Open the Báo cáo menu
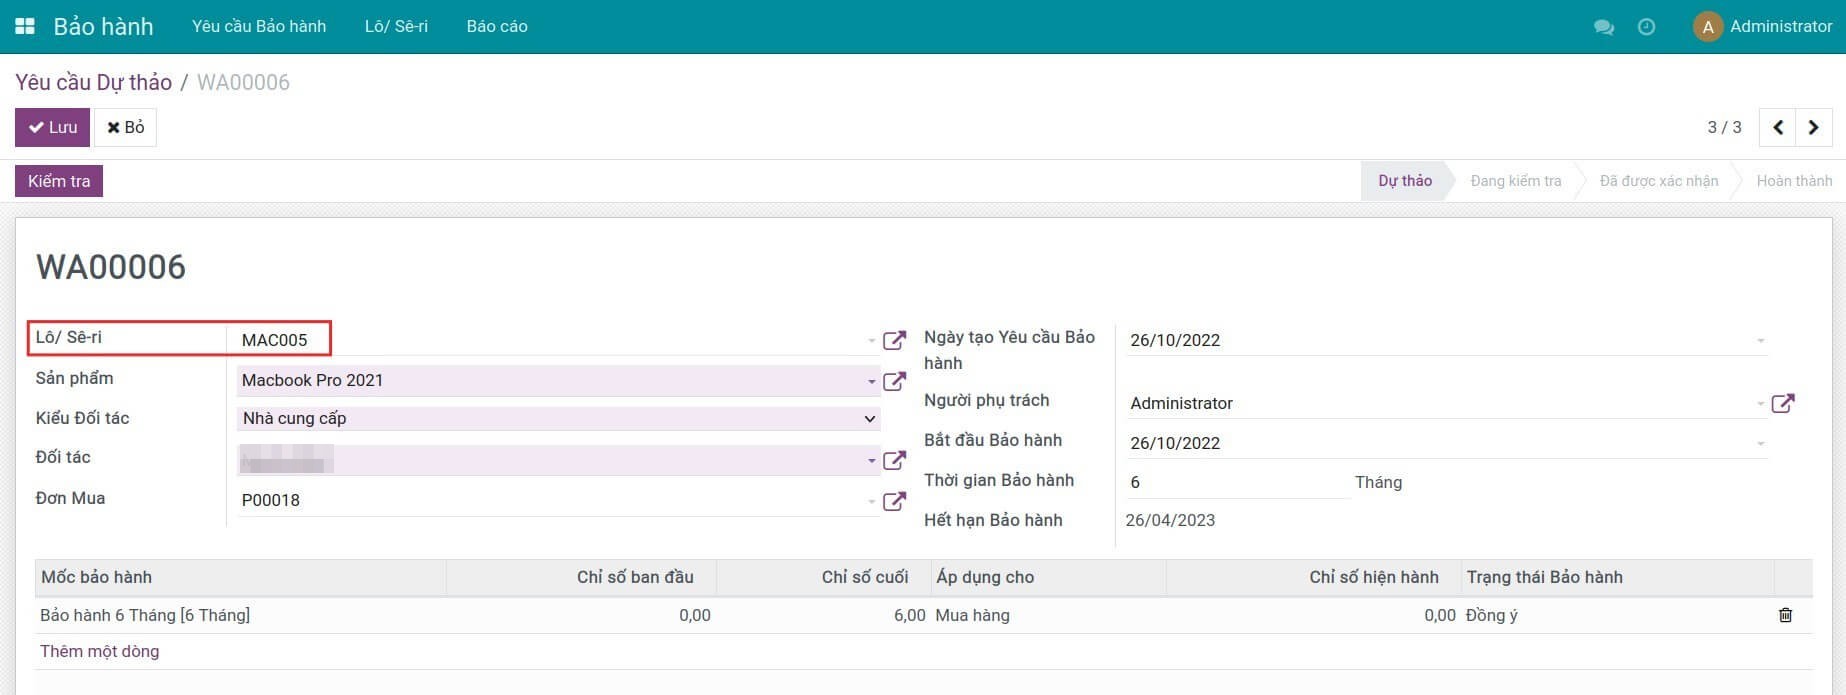The image size is (1846, 695). tap(496, 26)
